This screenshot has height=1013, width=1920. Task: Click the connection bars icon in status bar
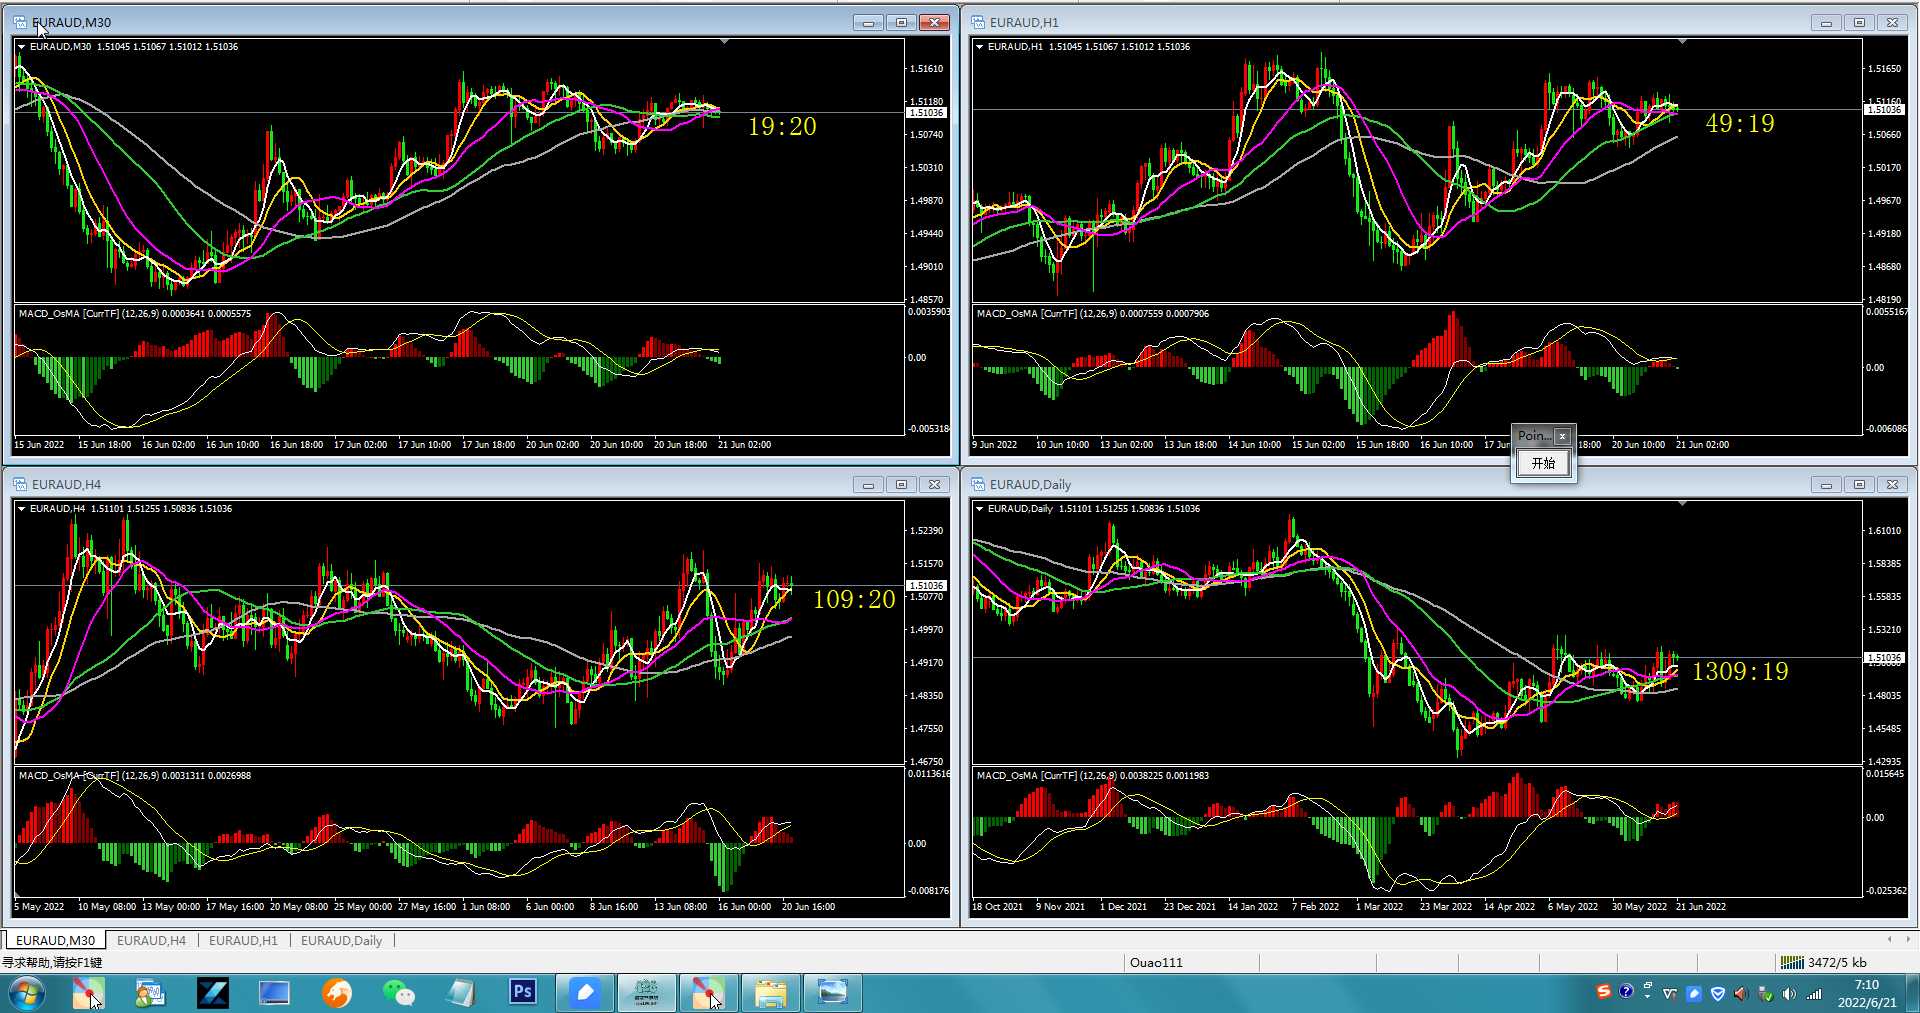pos(1792,962)
